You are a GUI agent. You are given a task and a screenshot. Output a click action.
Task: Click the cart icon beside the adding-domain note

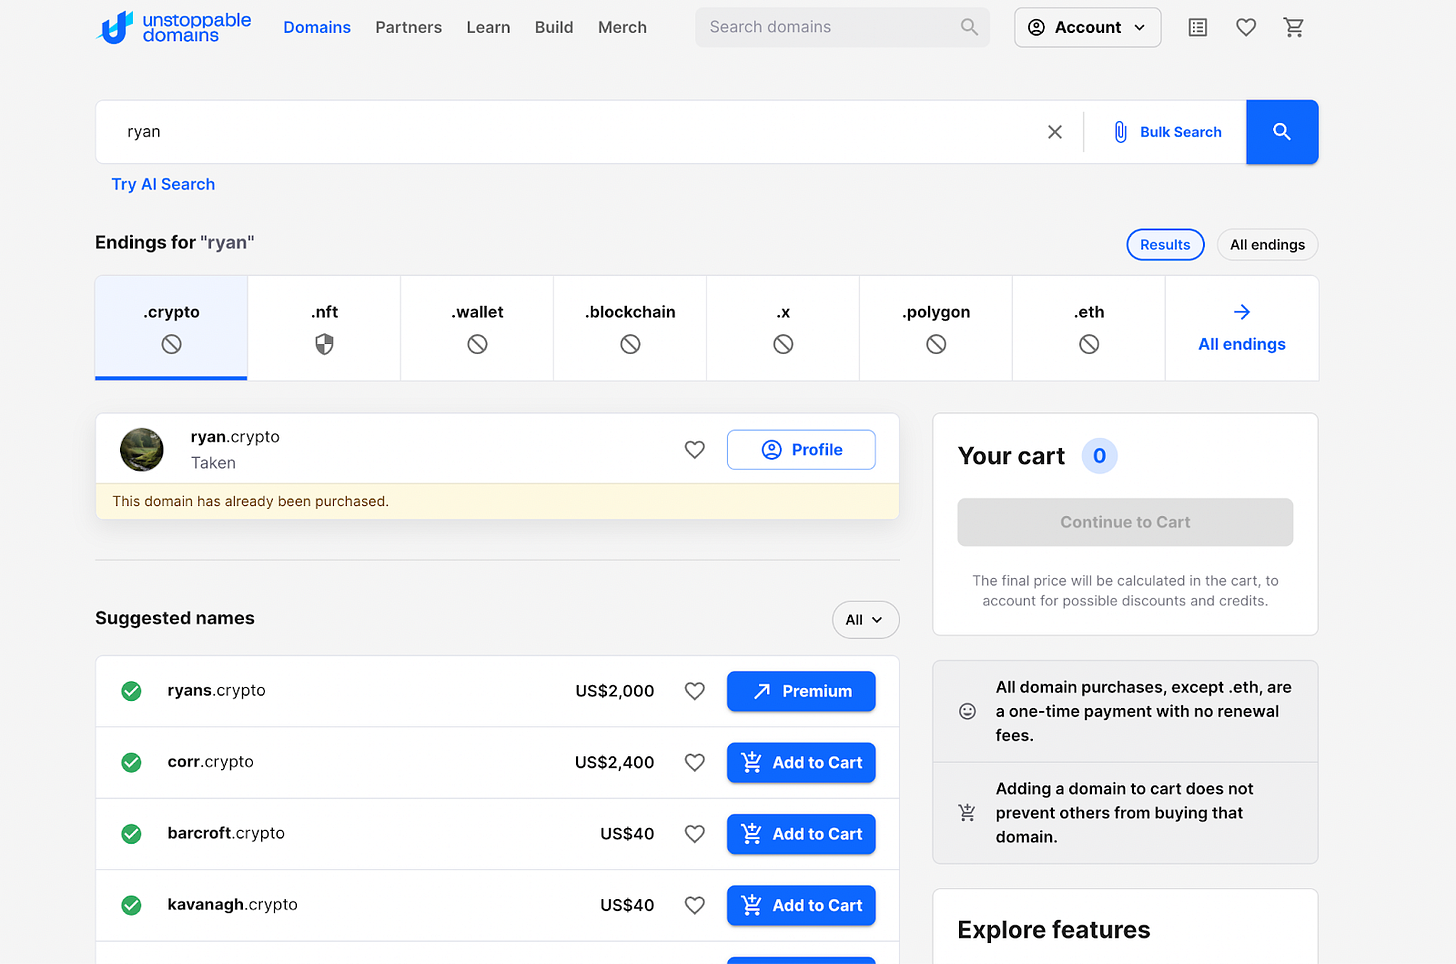[967, 813]
